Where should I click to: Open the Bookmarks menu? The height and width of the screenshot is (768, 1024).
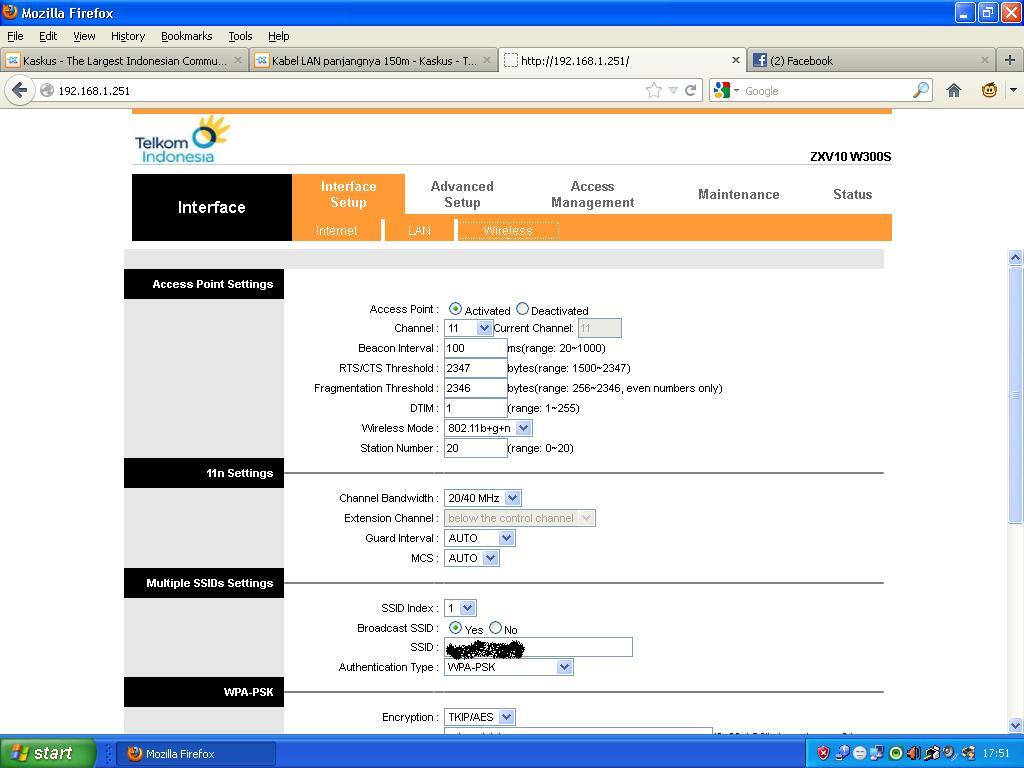[186, 36]
